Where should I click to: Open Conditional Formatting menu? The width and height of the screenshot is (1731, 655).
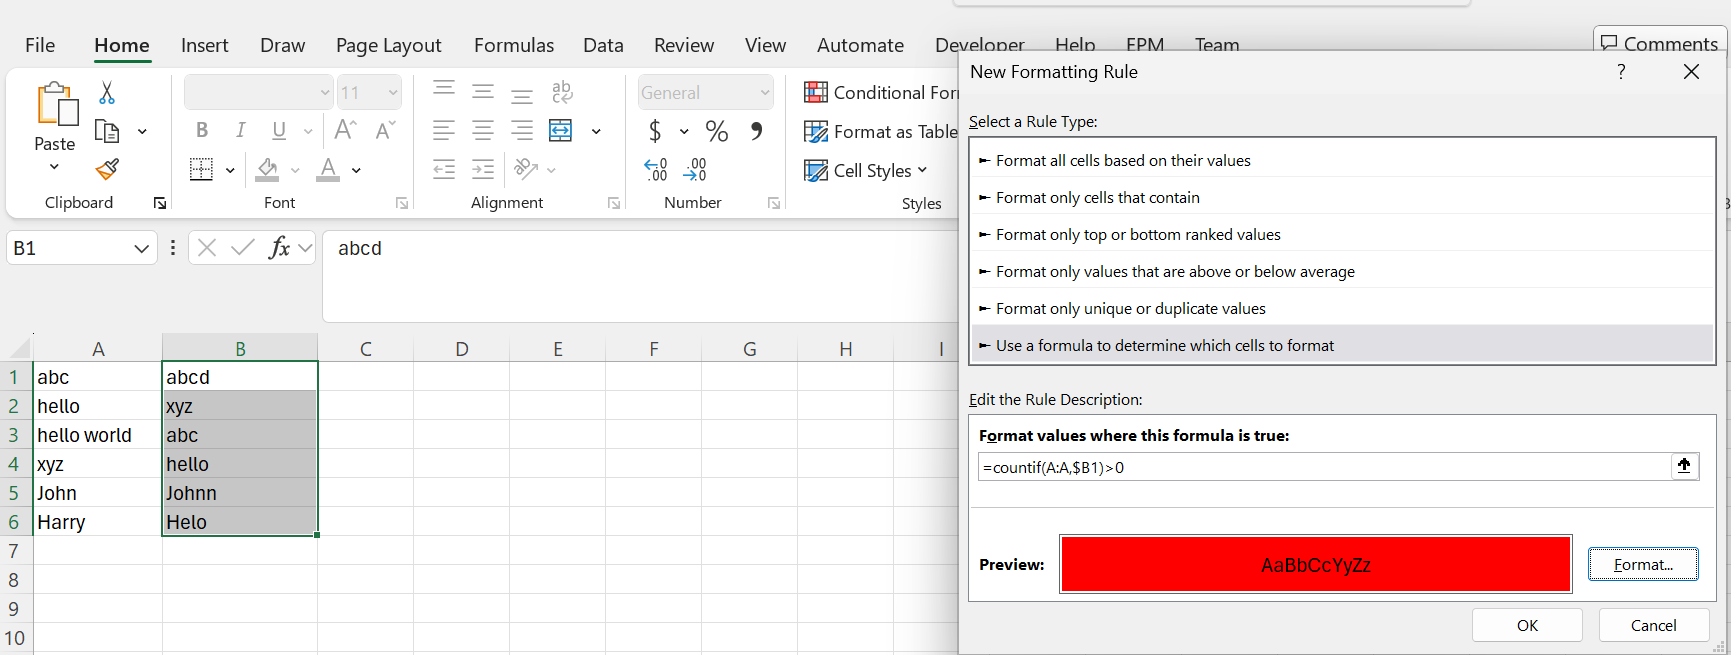[880, 93]
